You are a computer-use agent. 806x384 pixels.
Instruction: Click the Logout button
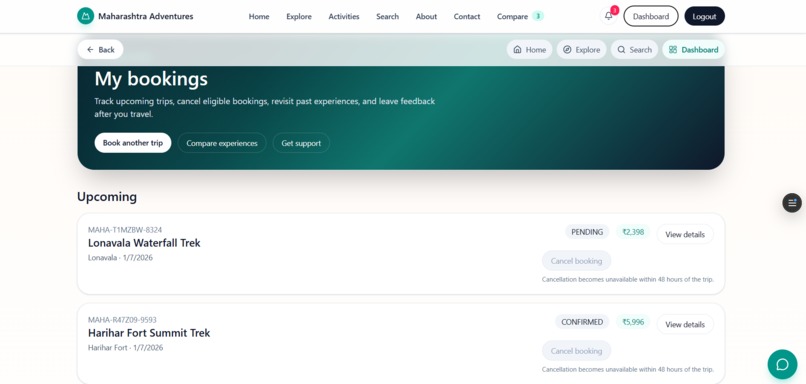tap(704, 16)
